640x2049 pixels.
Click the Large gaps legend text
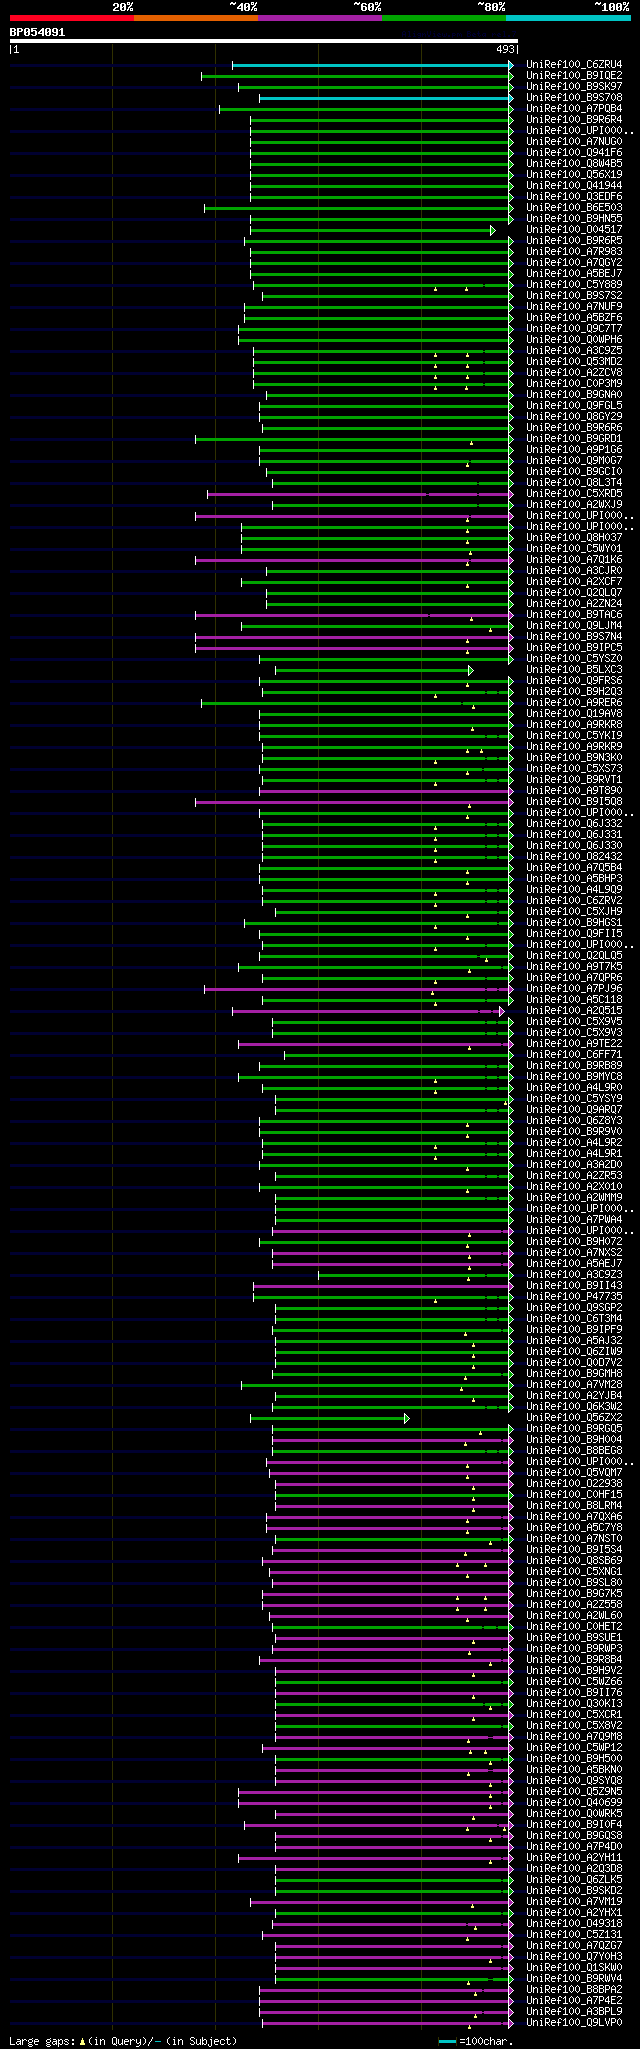pos(123,2041)
